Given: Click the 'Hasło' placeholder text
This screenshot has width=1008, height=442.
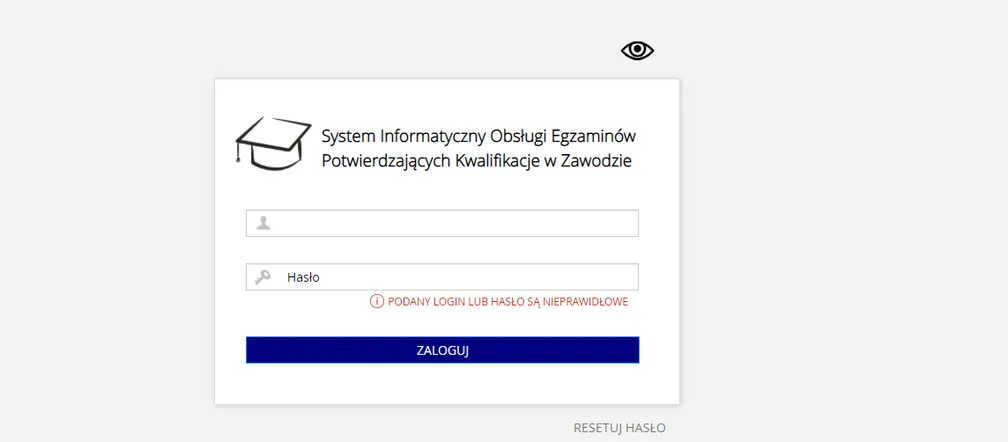Looking at the screenshot, I should click(303, 277).
